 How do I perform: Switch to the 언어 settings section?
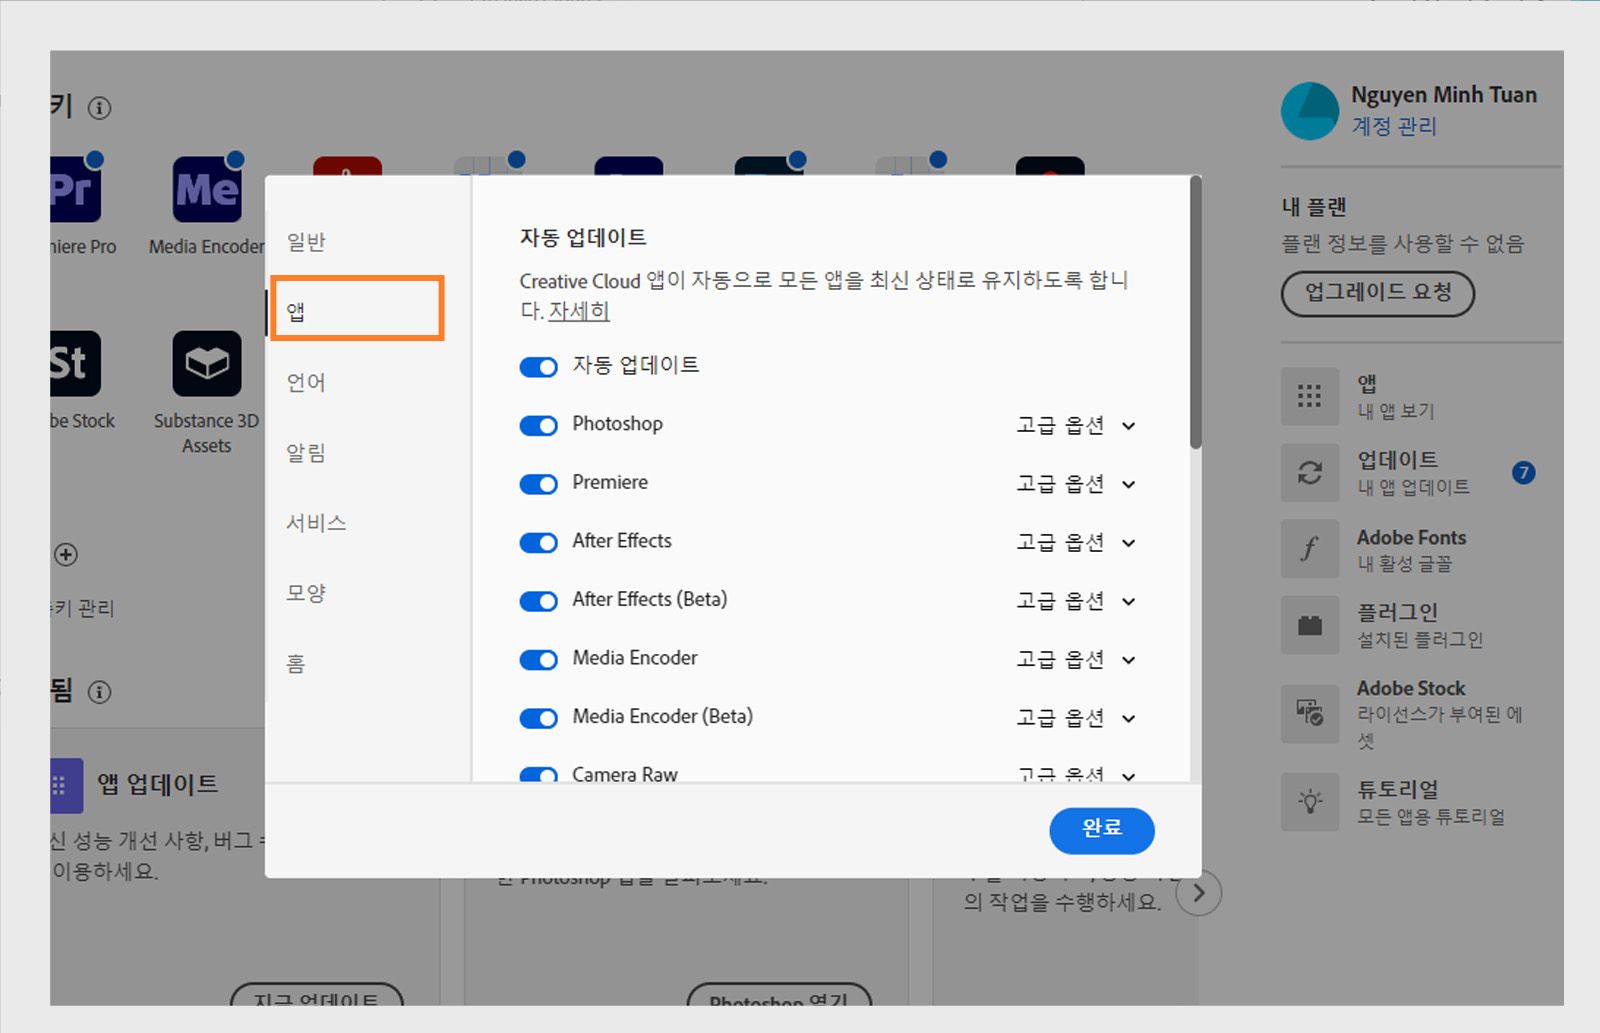tap(304, 382)
